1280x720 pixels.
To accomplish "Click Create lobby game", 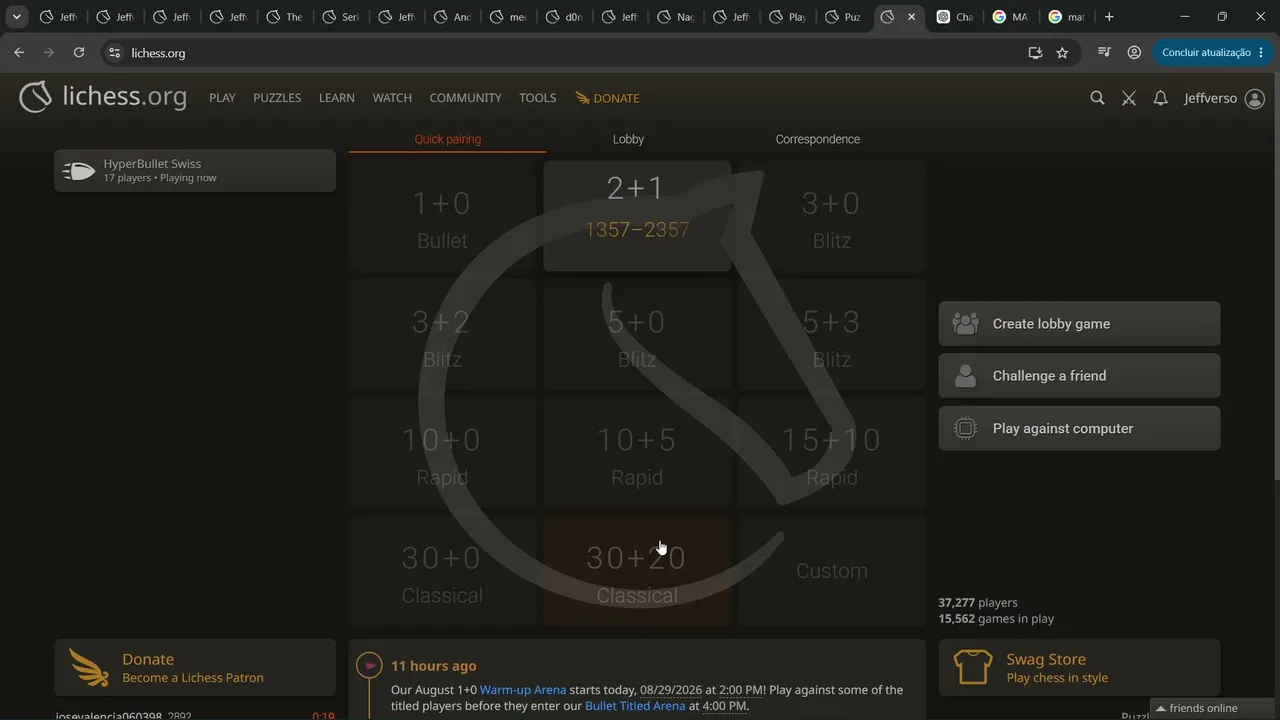I will (x=1079, y=324).
